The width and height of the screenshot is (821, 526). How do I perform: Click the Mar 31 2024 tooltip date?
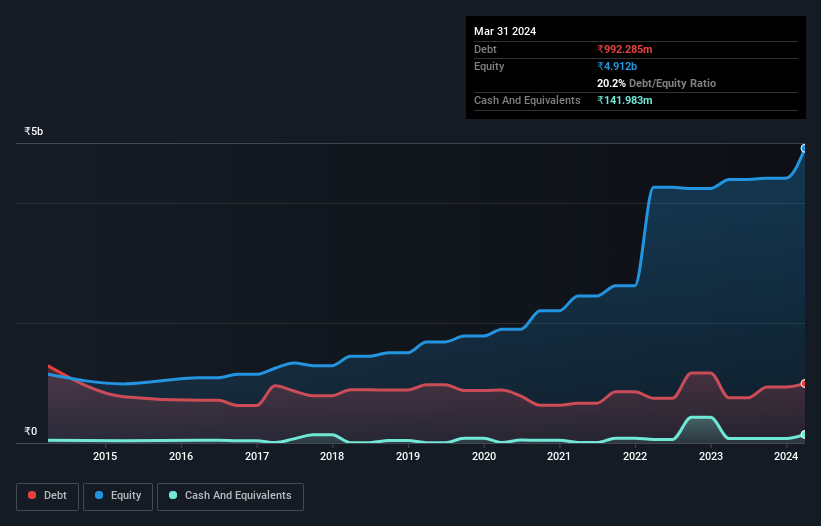point(505,31)
